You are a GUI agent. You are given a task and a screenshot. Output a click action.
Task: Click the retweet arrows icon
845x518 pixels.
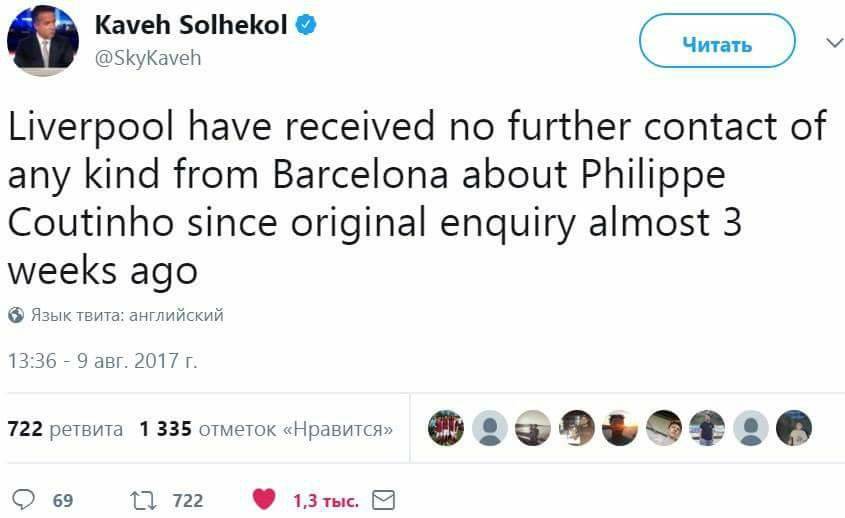[x=144, y=499]
